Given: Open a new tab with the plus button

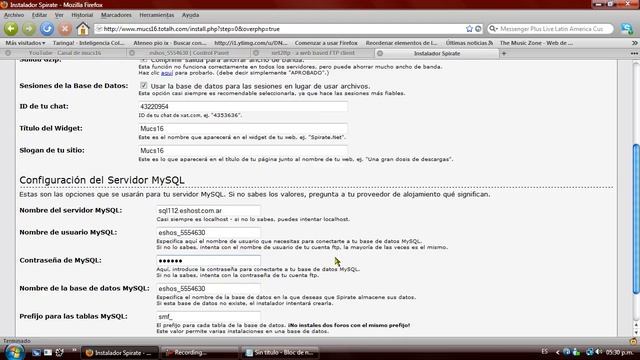Looking at the screenshot, I should [504, 53].
